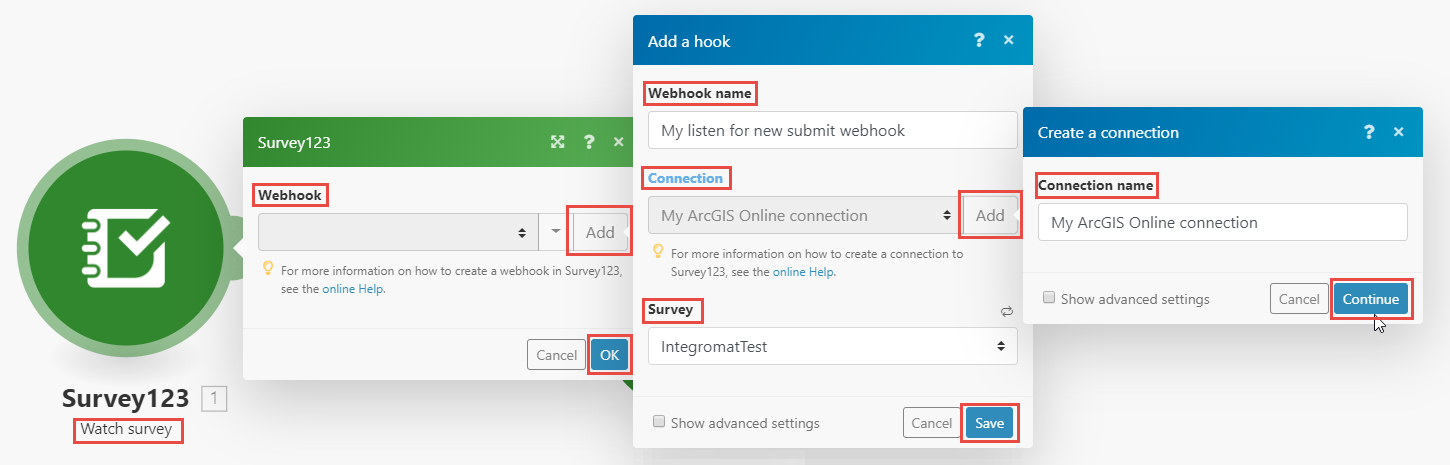The height and width of the screenshot is (465, 1450).
Task: Close the Add a hook dialog
Action: [1008, 40]
